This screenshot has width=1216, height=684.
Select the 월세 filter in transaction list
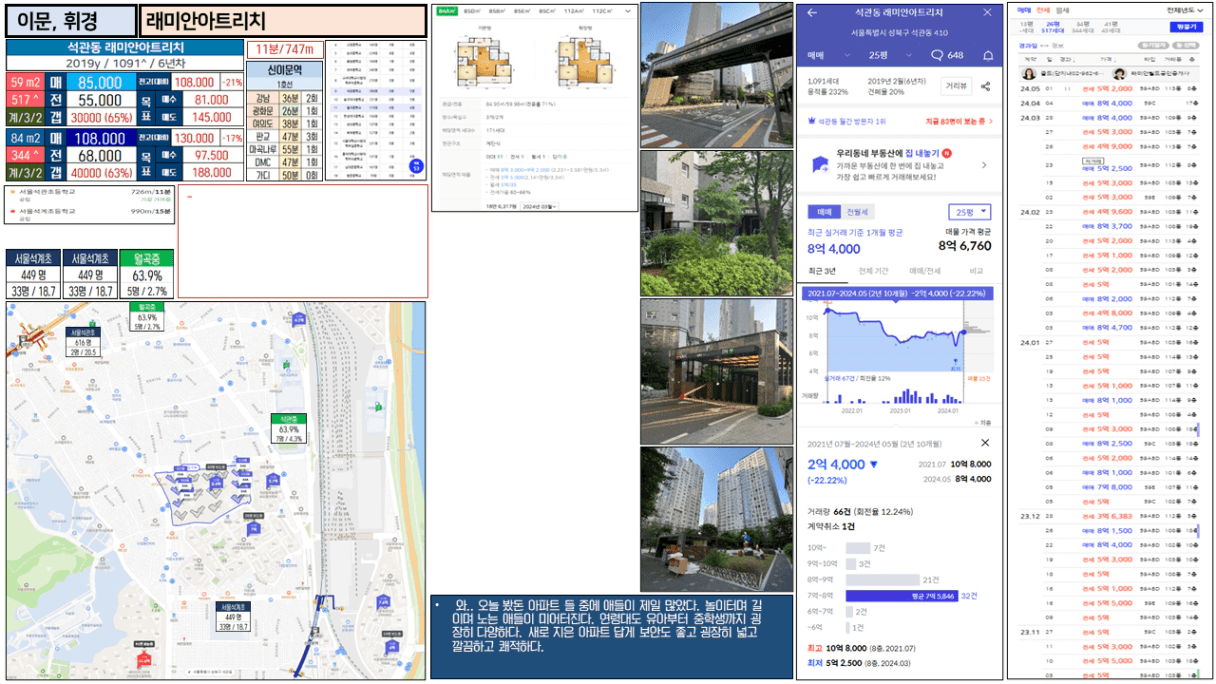[1062, 10]
